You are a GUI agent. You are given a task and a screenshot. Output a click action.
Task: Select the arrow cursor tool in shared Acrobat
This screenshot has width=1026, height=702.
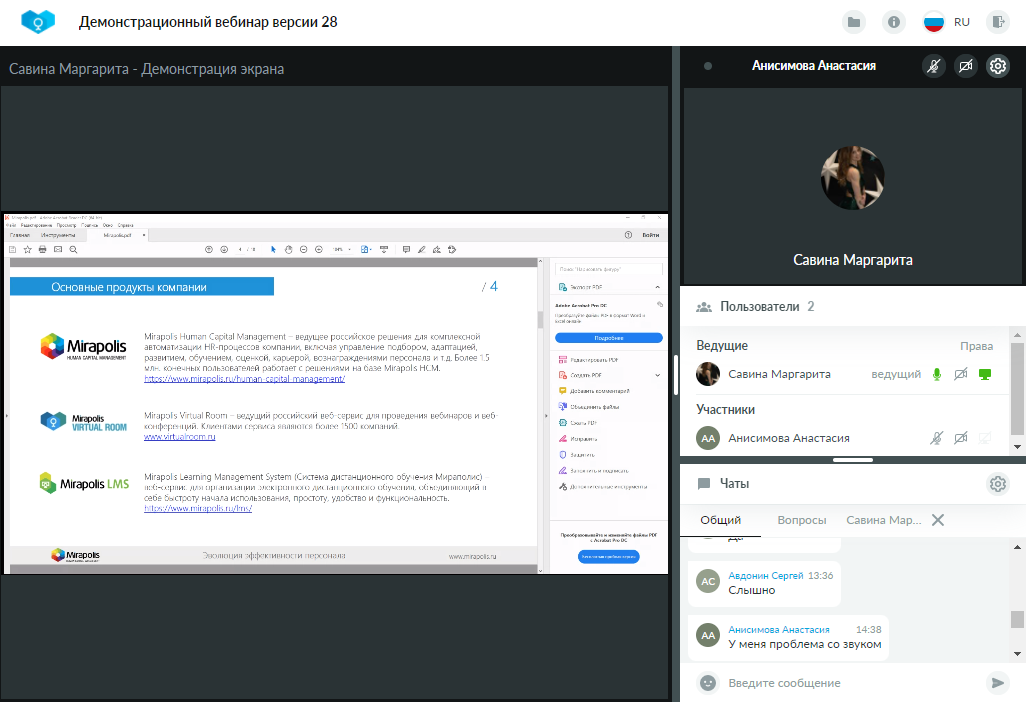point(273,249)
